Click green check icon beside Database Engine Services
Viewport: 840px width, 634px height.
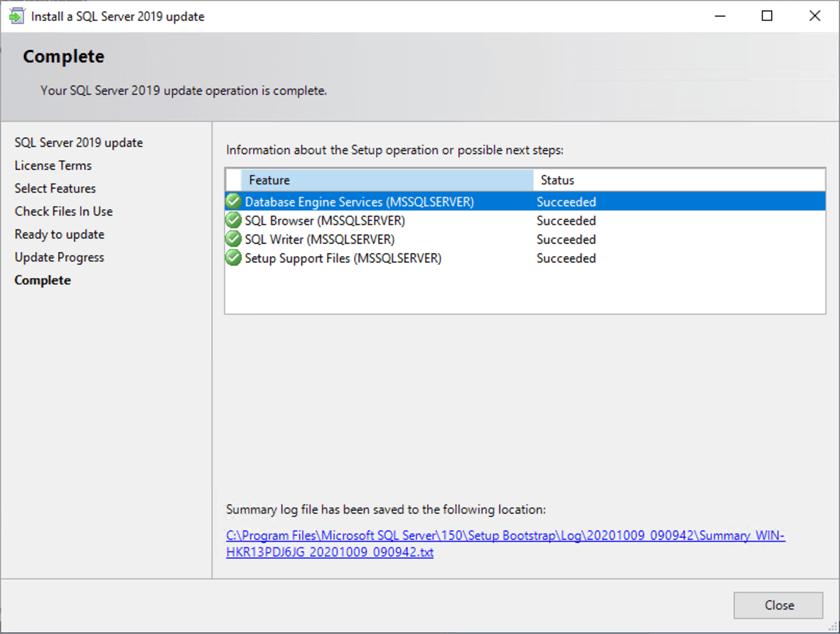[x=234, y=201]
